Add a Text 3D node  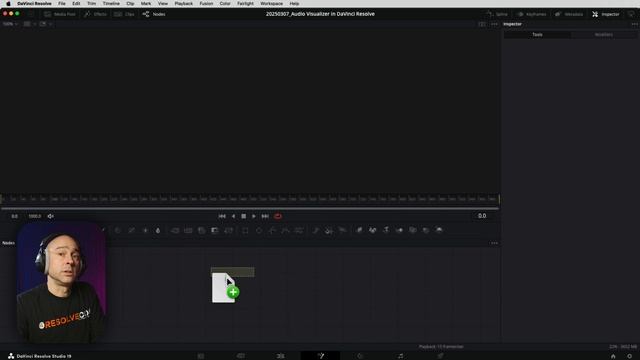coord(386,231)
